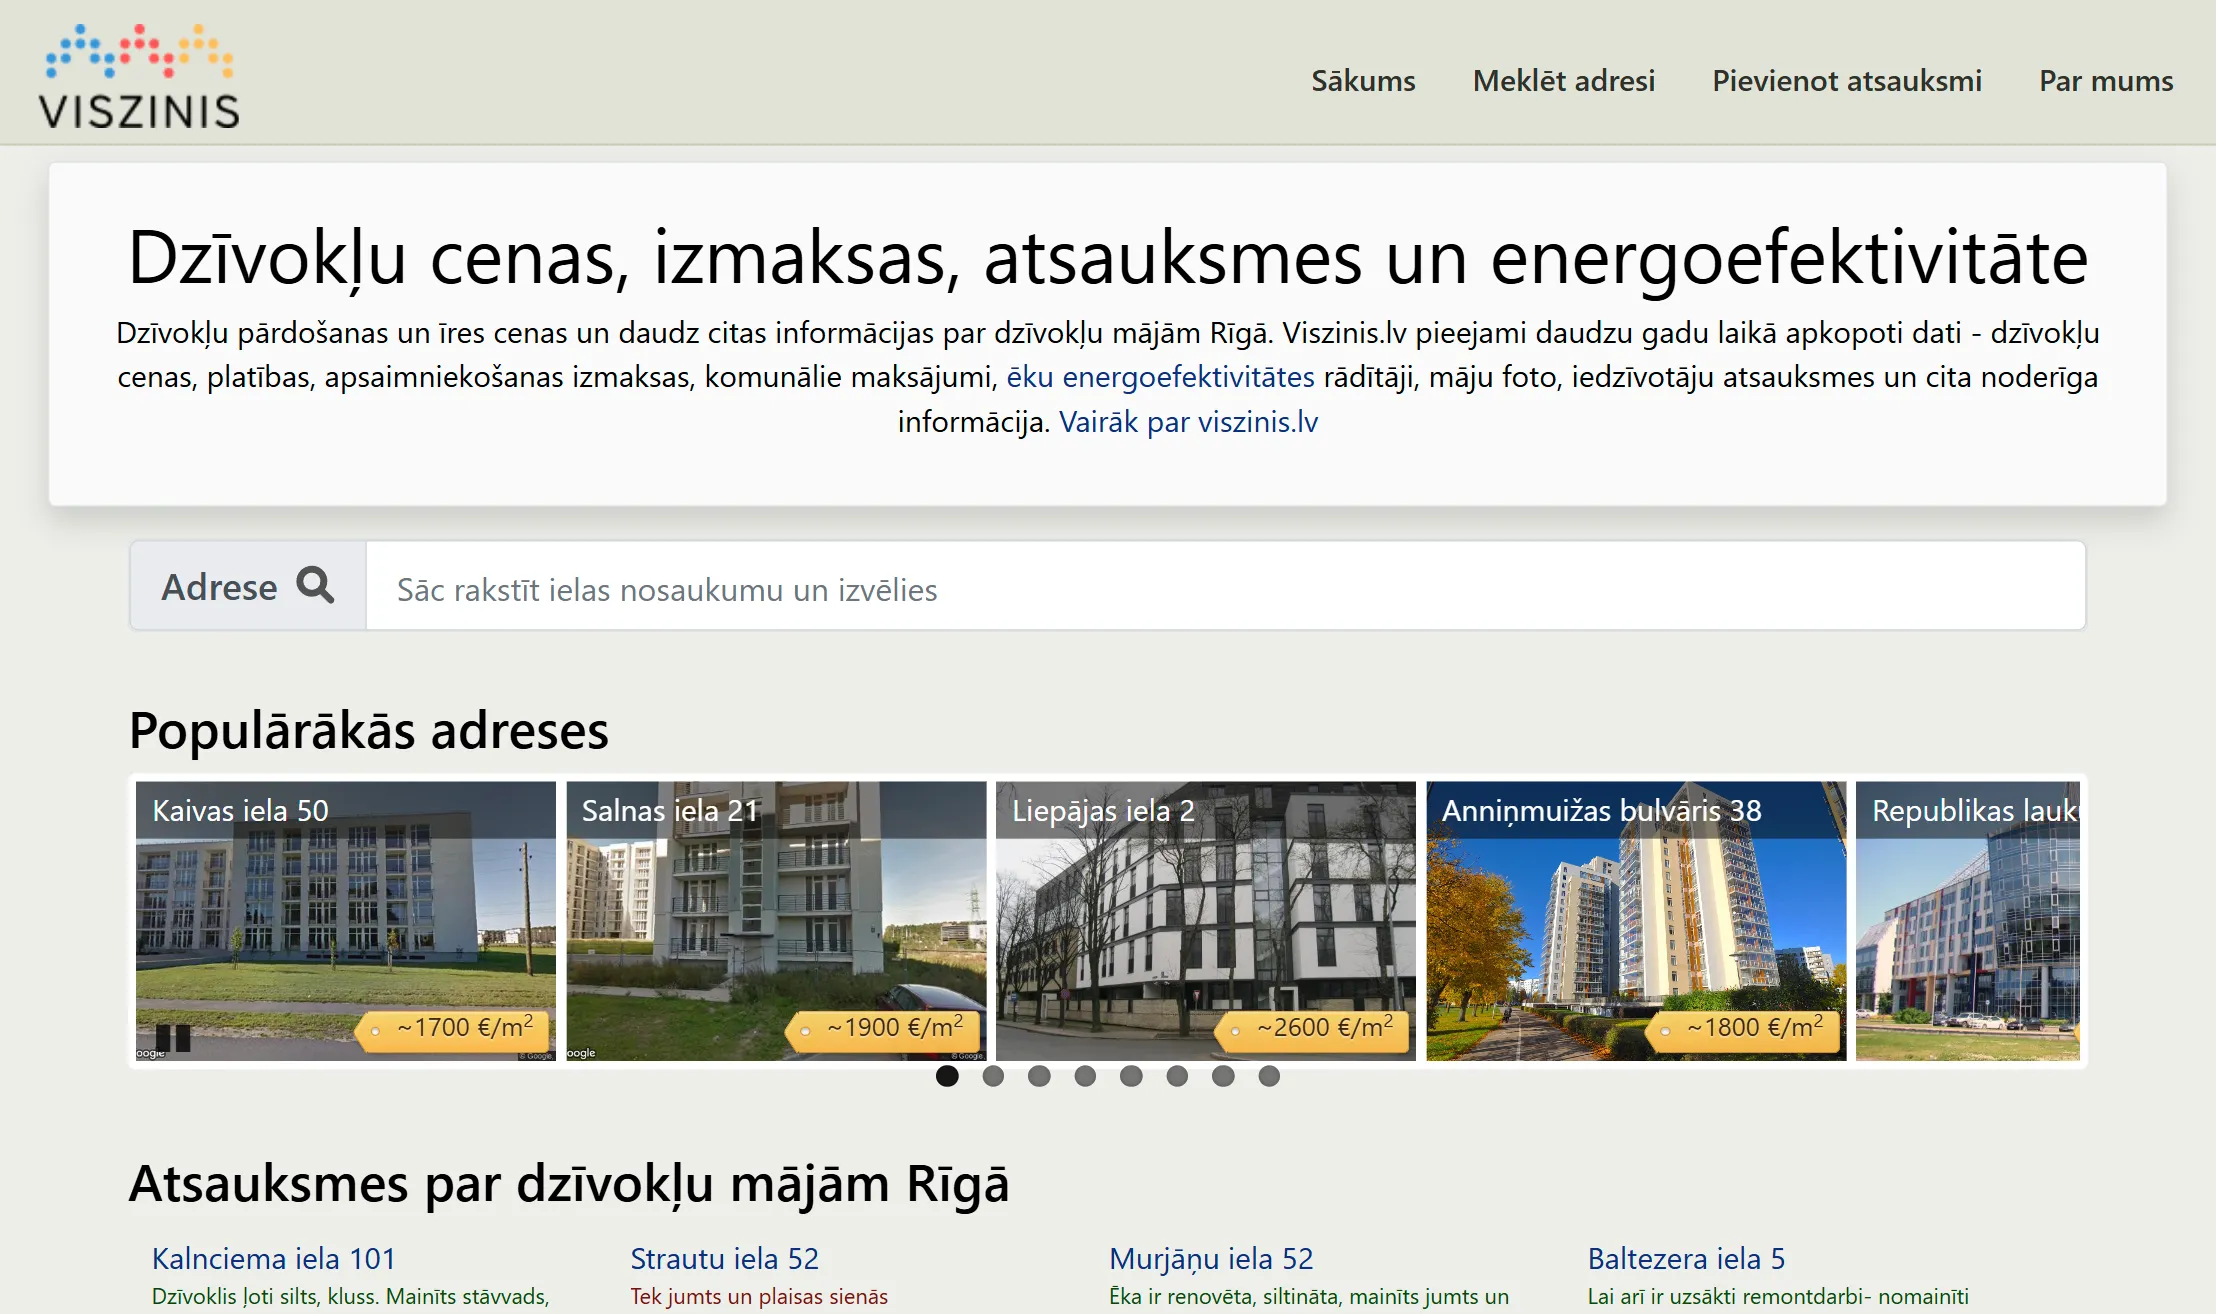2216x1314 pixels.
Task: Select the last carousel page dot
Action: [x=1269, y=1076]
